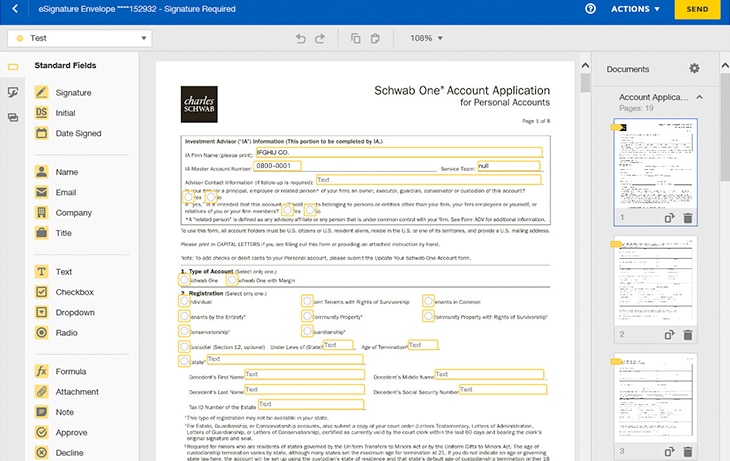The image size is (730, 461).
Task: Select the Guardianship radio button
Action: [x=307, y=331]
